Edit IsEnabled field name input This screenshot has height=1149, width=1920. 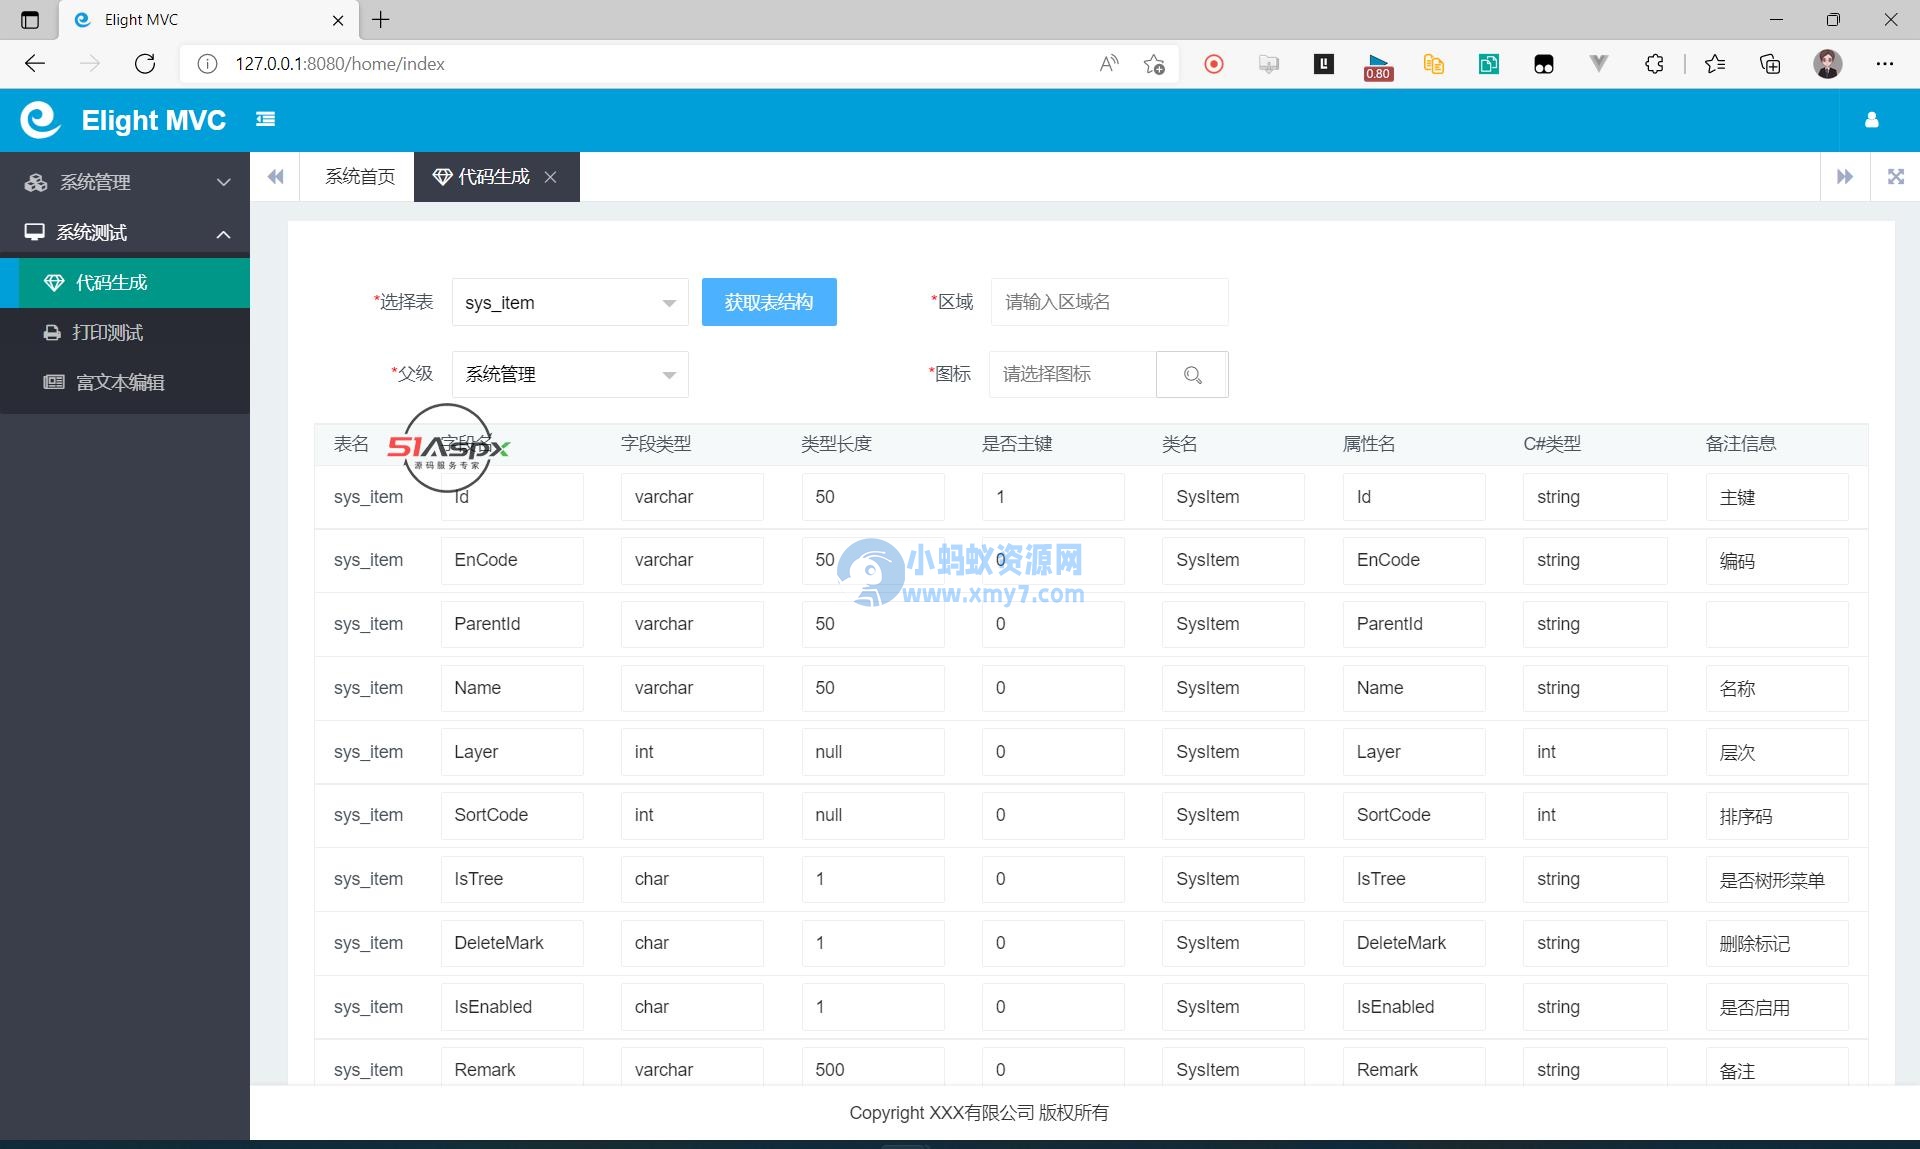[511, 1007]
